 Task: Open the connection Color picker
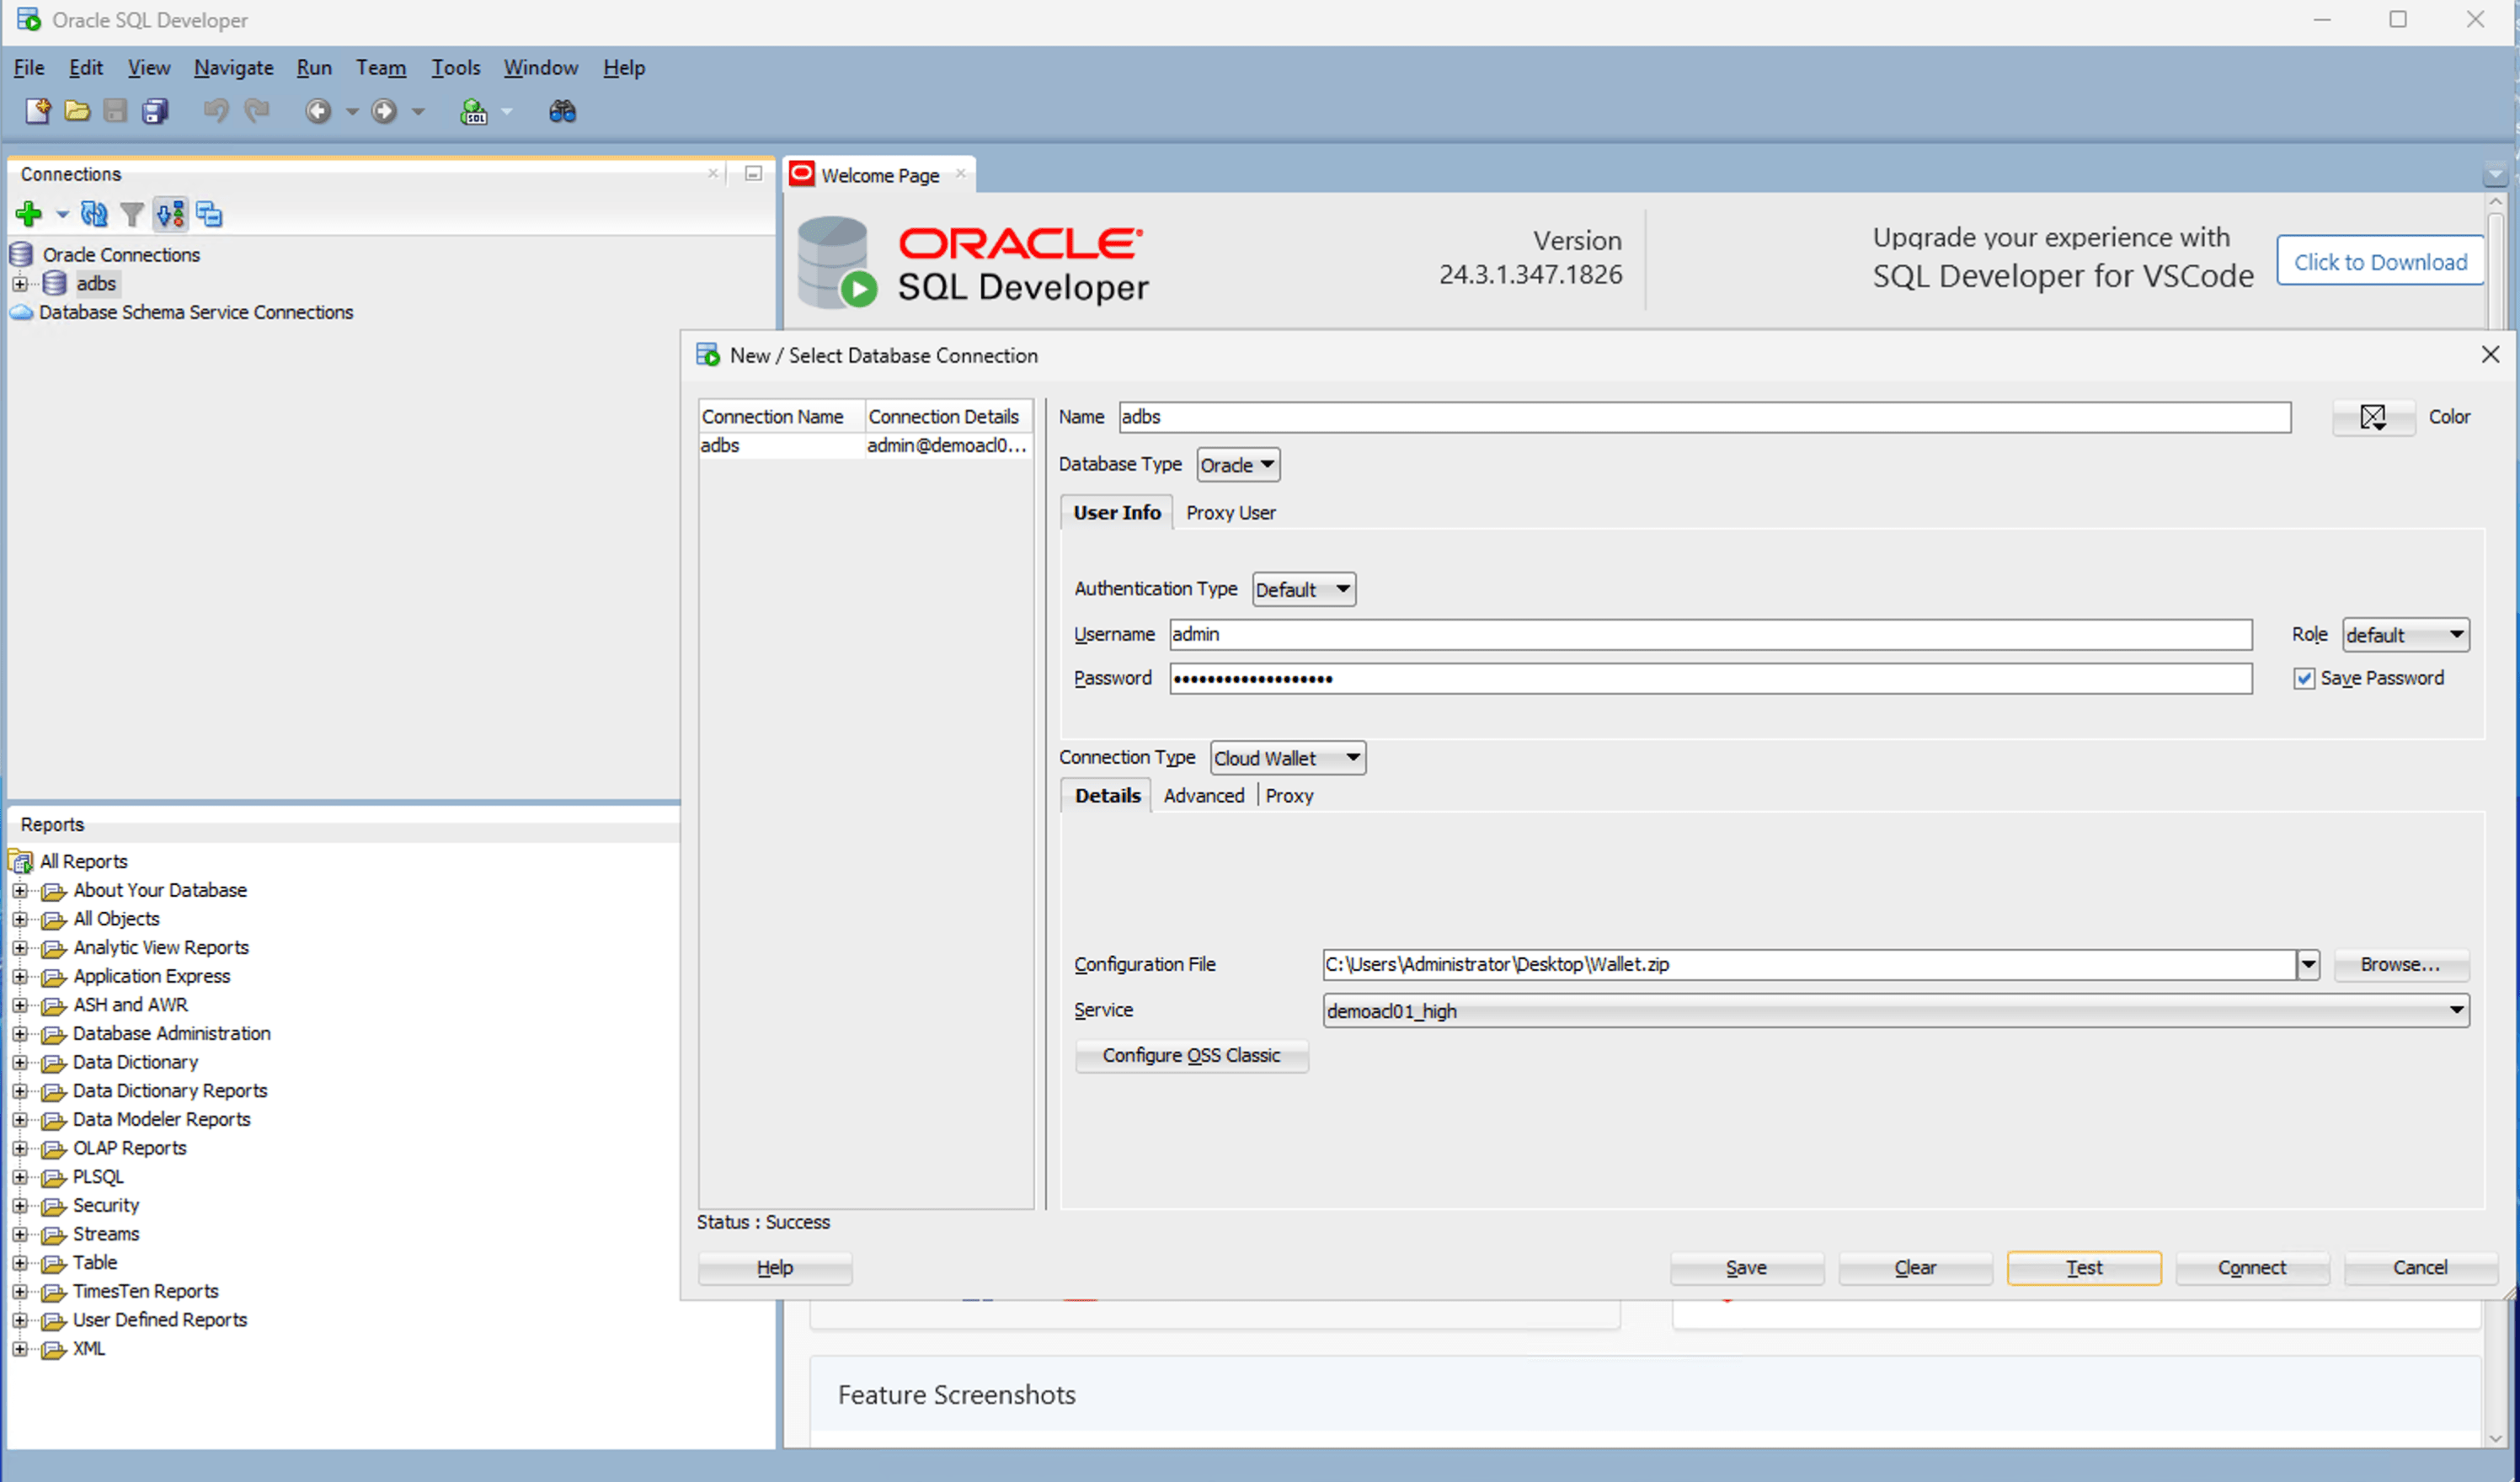[2374, 417]
